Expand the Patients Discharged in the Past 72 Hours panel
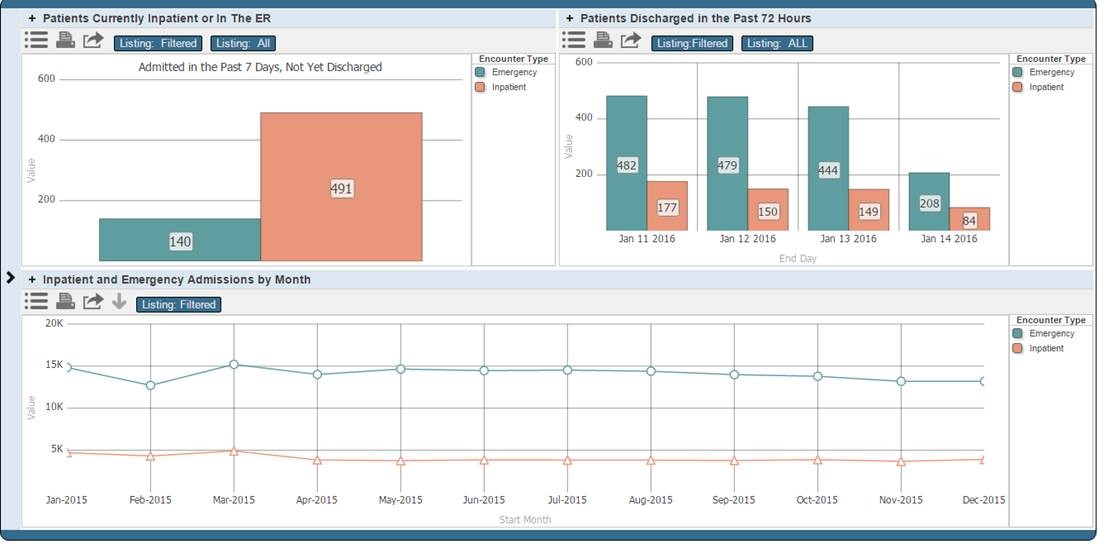1099x544 pixels. click(569, 18)
